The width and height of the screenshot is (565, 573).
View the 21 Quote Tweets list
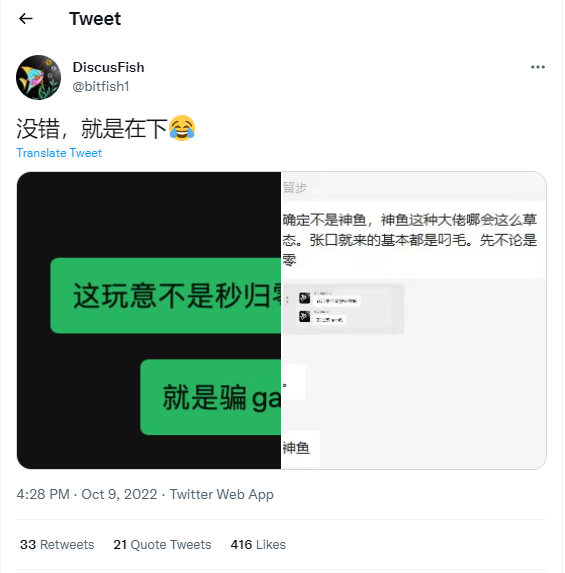point(162,544)
